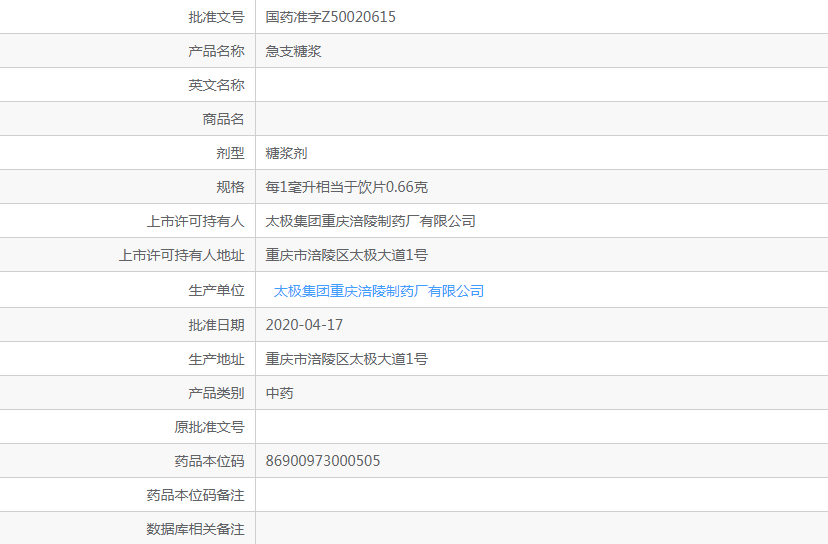828x544 pixels.
Task: Click the 数据库相关备注 row label
Action: click(195, 529)
